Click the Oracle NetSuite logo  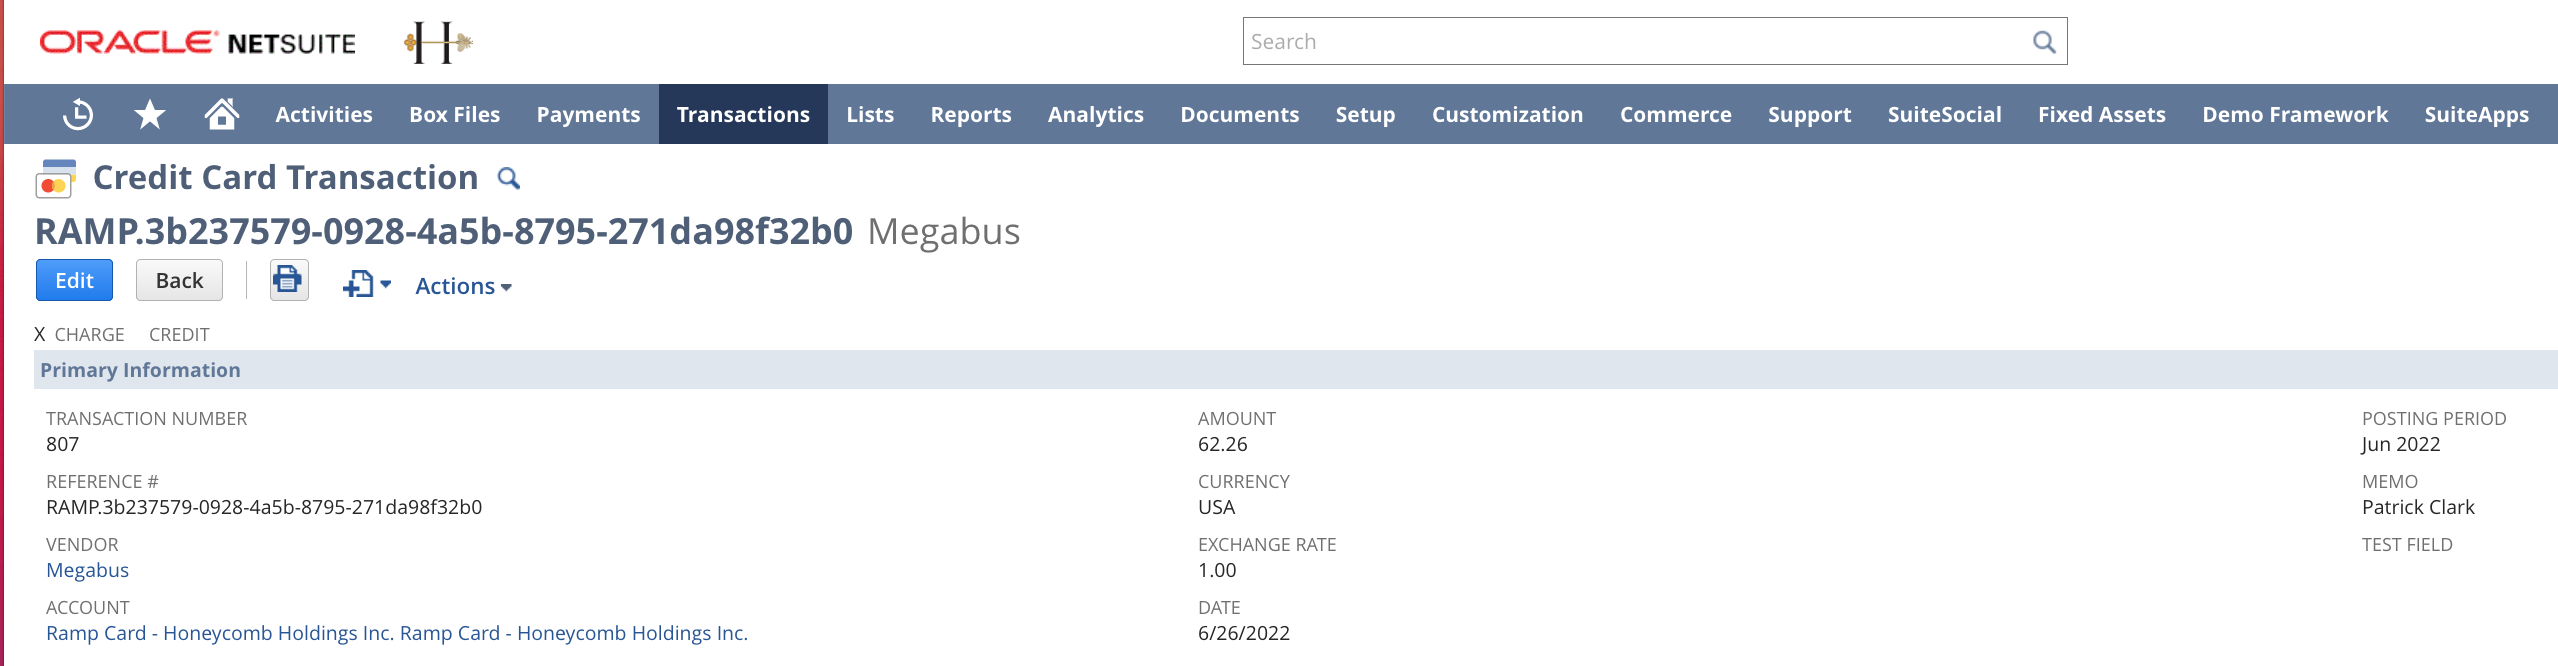[198, 42]
